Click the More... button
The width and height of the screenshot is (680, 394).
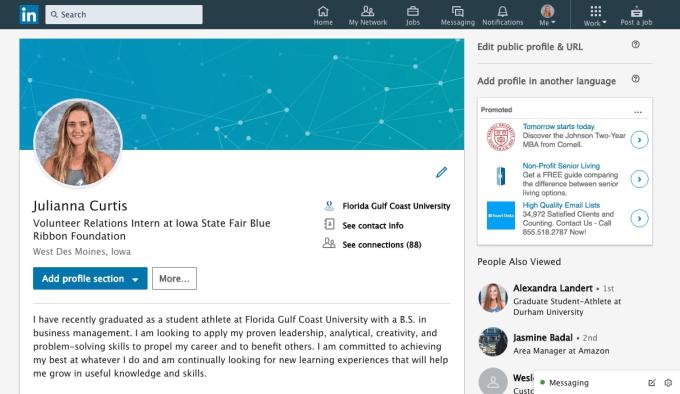tap(174, 278)
